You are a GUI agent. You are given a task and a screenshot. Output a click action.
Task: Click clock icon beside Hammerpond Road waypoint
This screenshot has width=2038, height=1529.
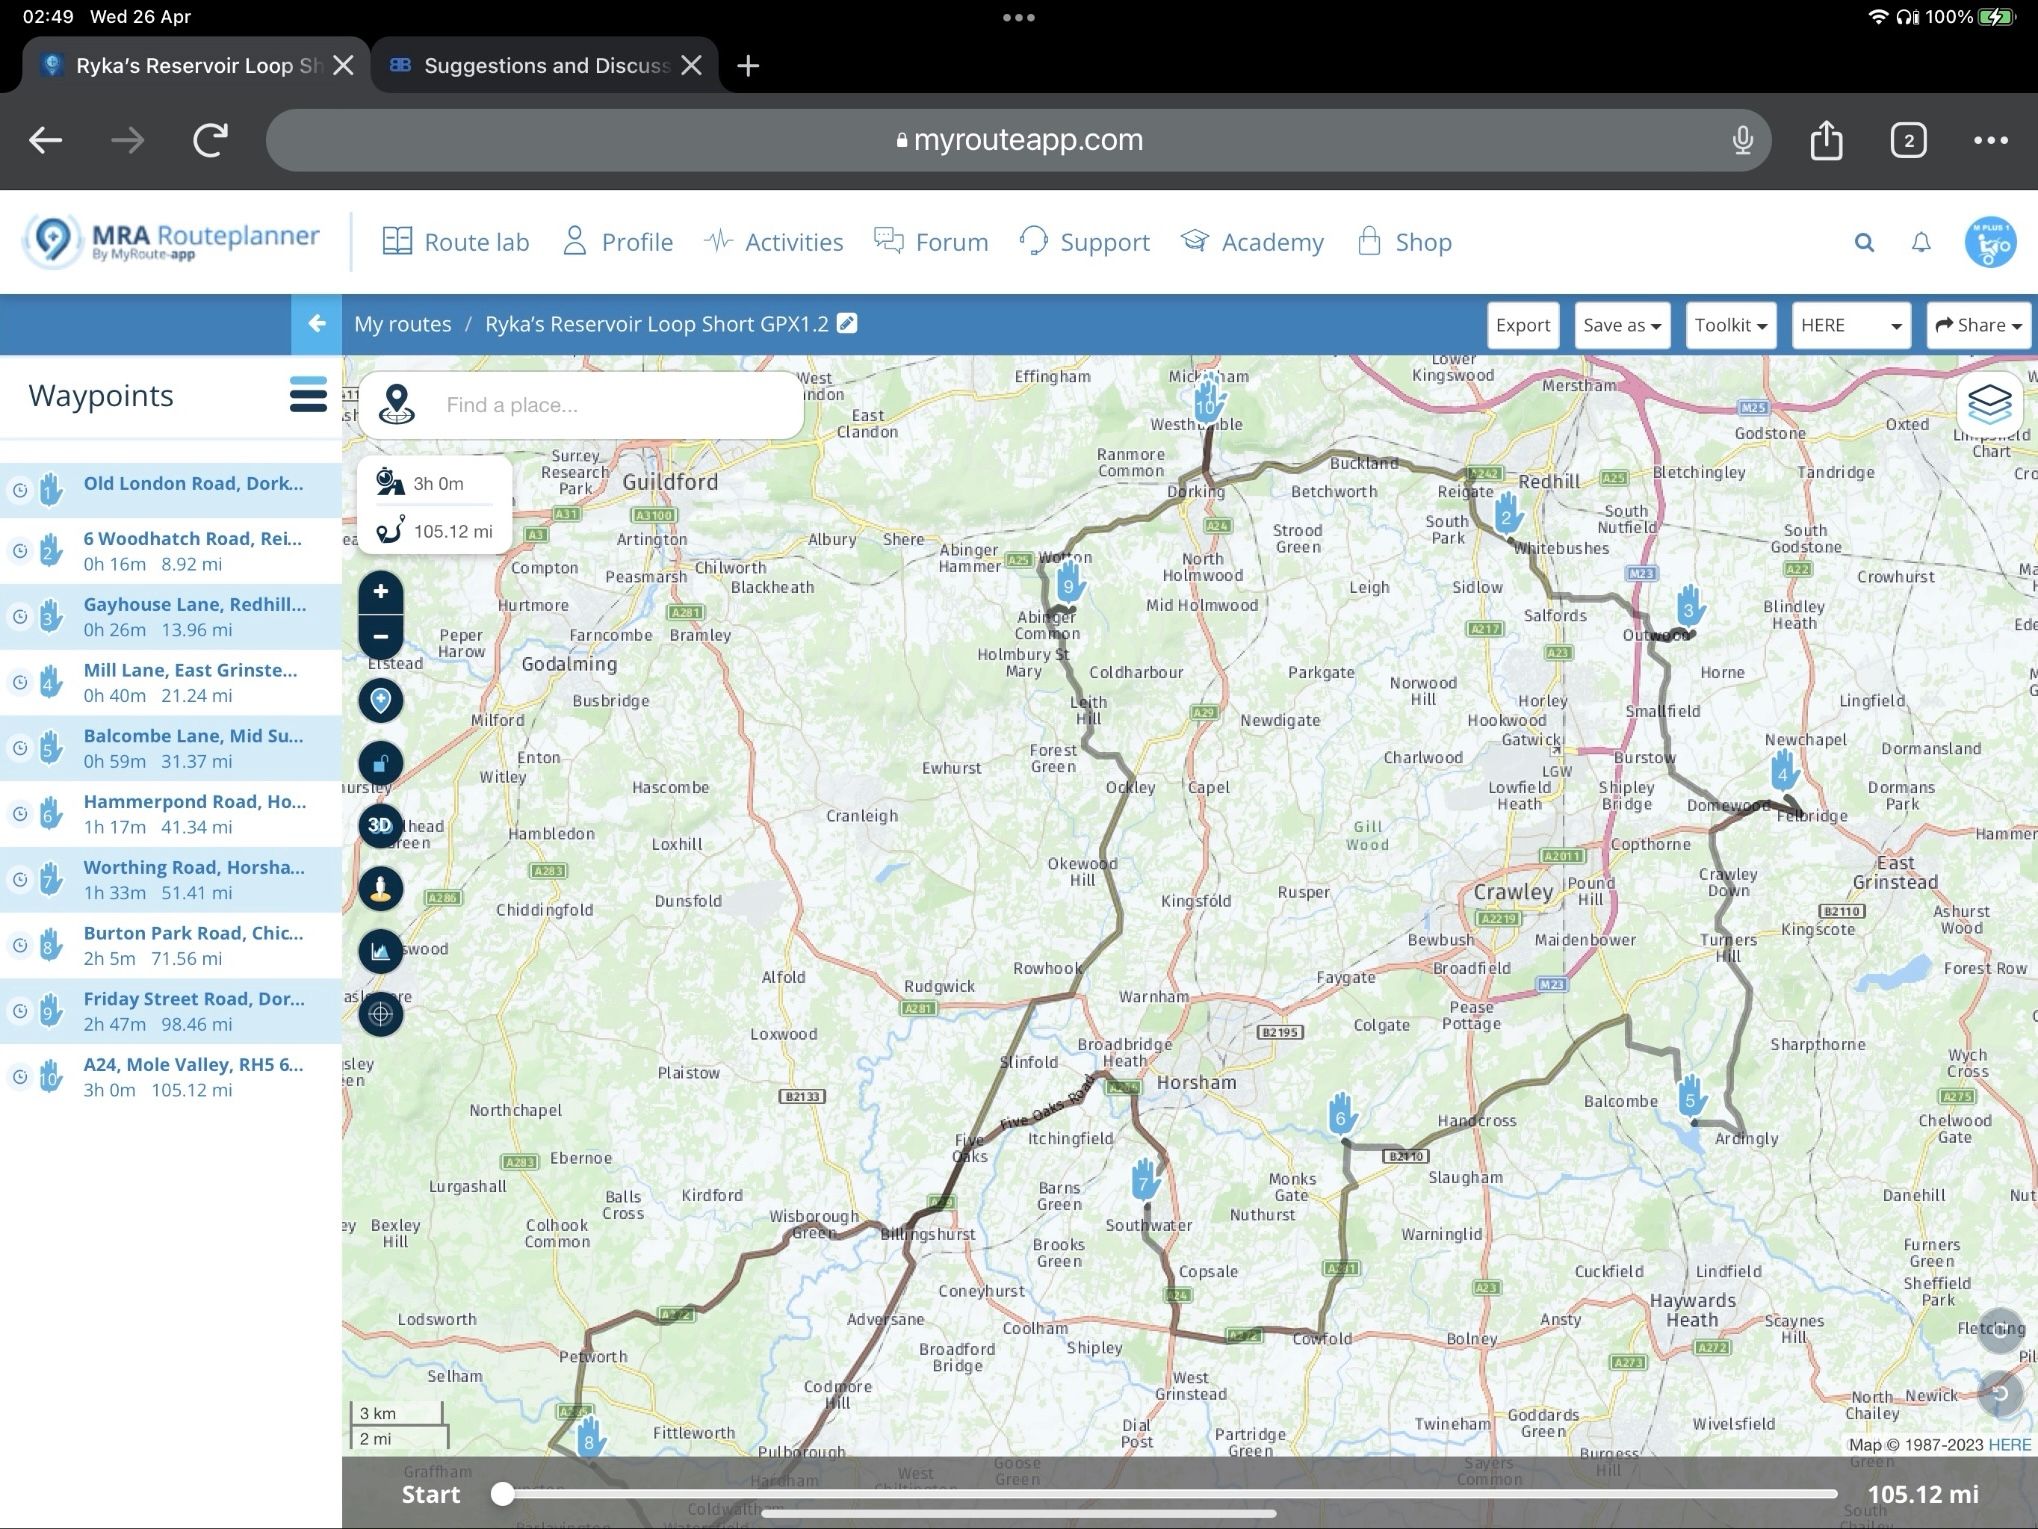[x=19, y=814]
